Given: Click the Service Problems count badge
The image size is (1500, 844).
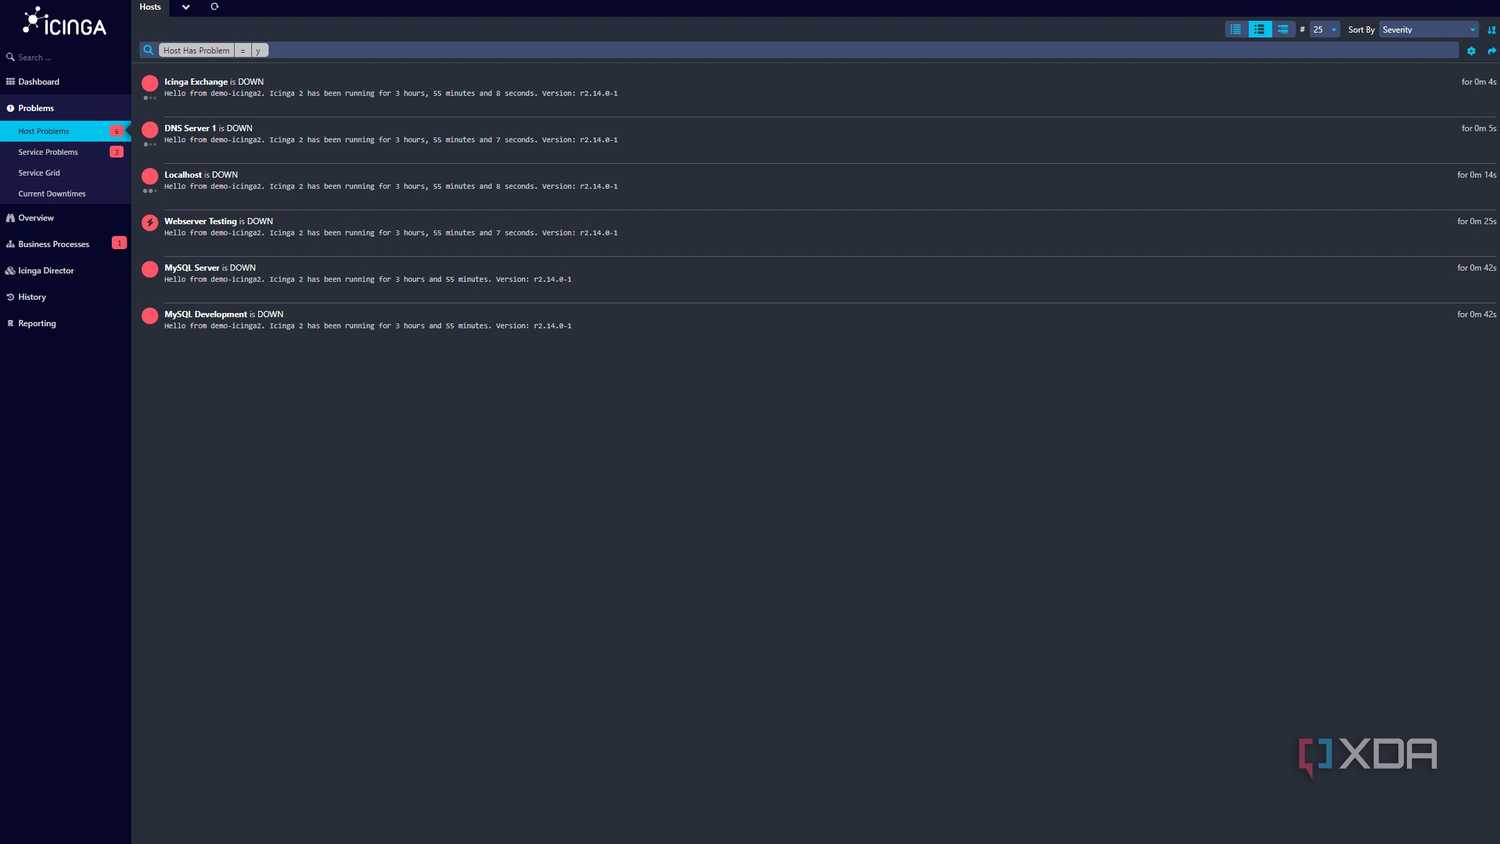Looking at the screenshot, I should pos(116,152).
